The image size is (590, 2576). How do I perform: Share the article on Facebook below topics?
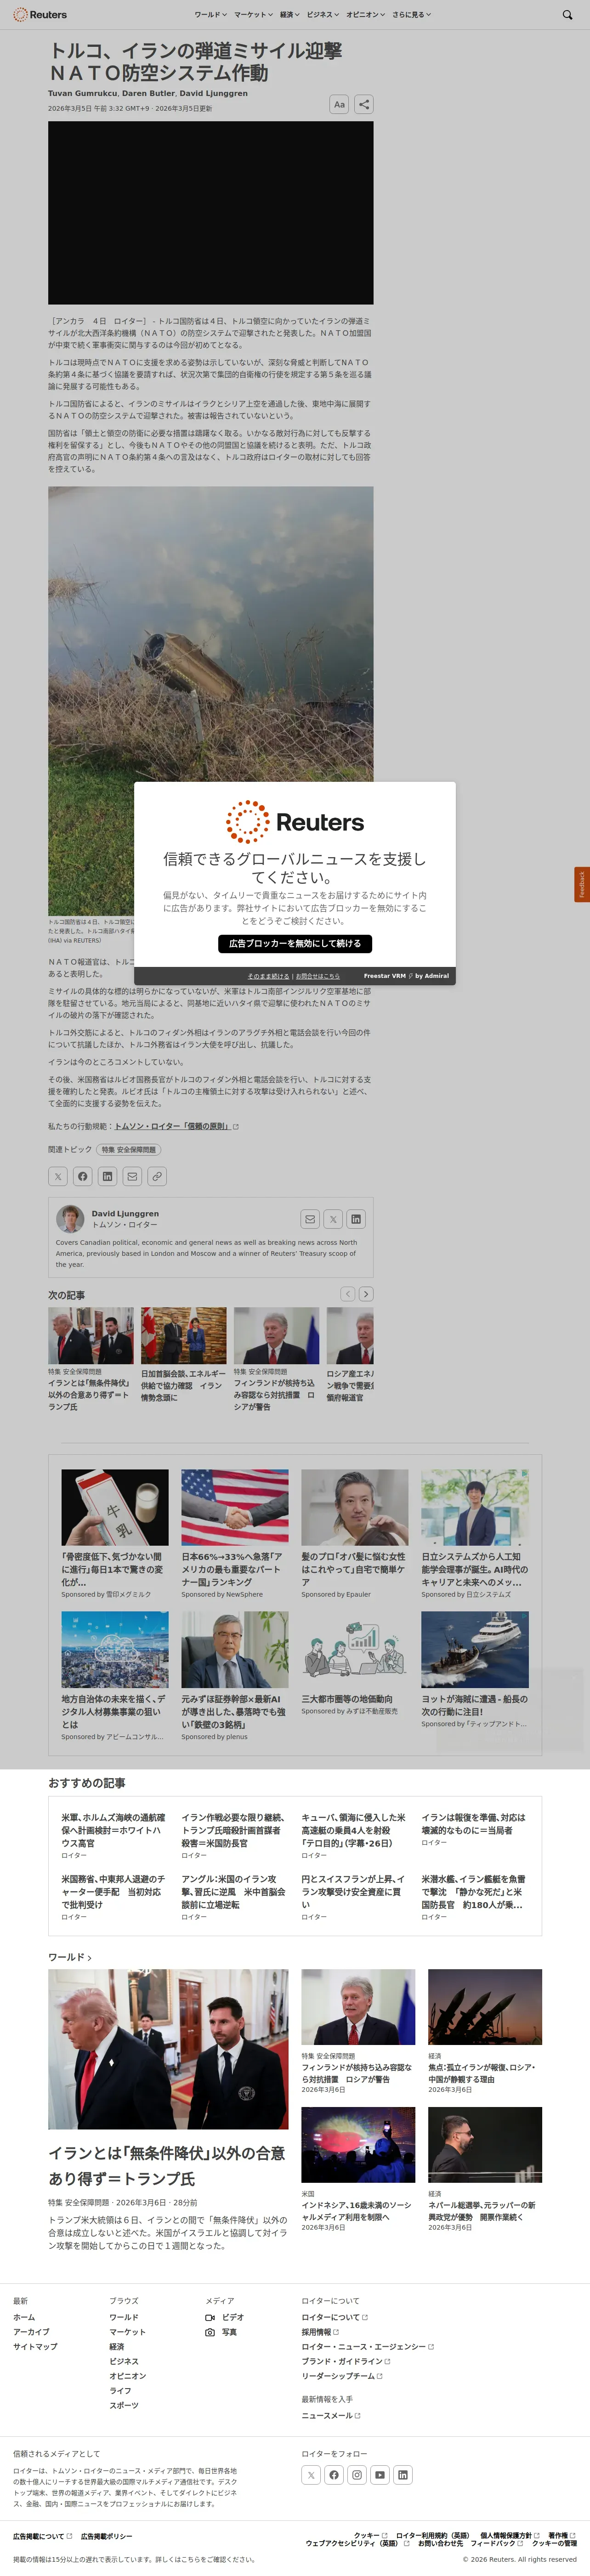[83, 1176]
